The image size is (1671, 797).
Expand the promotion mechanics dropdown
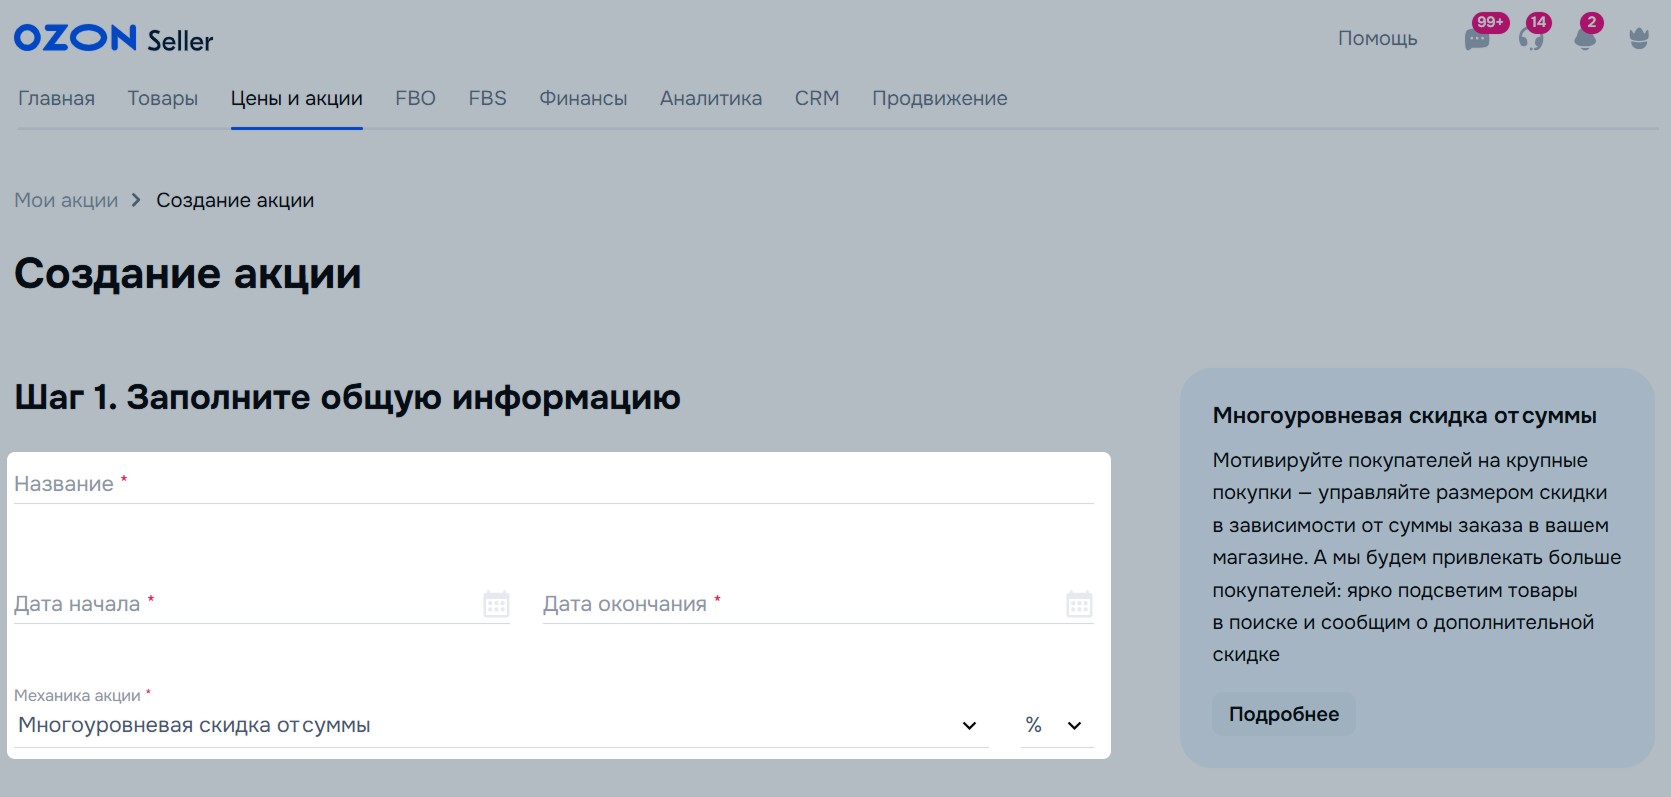pyautogui.click(x=969, y=726)
